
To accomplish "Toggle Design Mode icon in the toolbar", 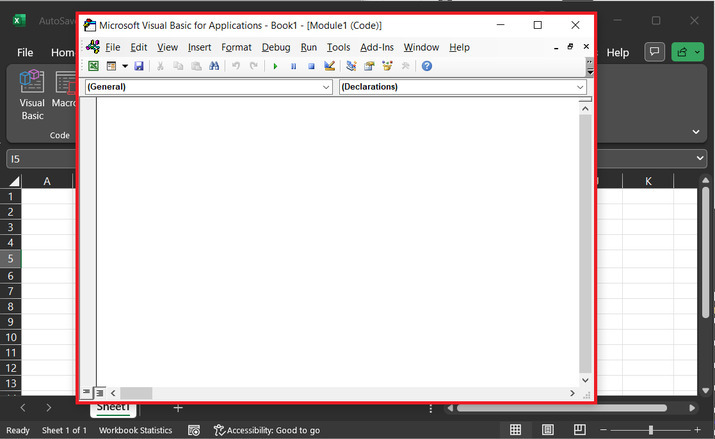I will pos(329,66).
